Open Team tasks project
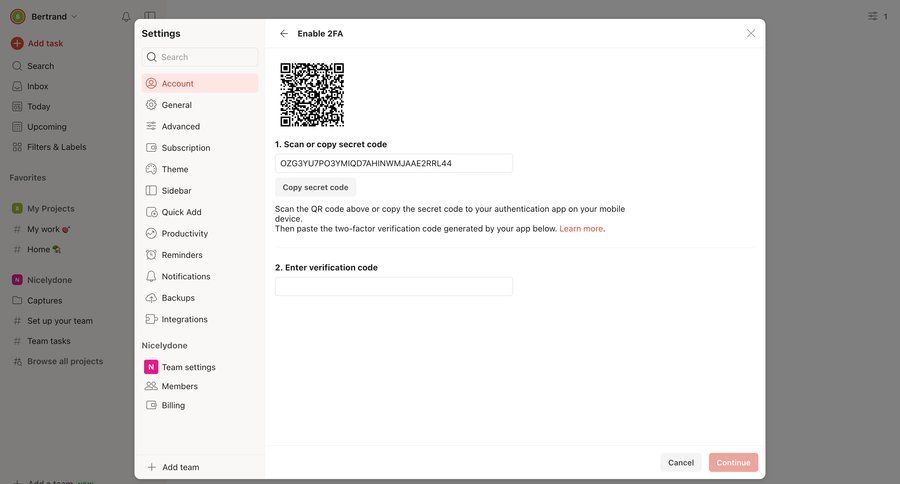Screen dimensions: 900x484 tap(49, 341)
